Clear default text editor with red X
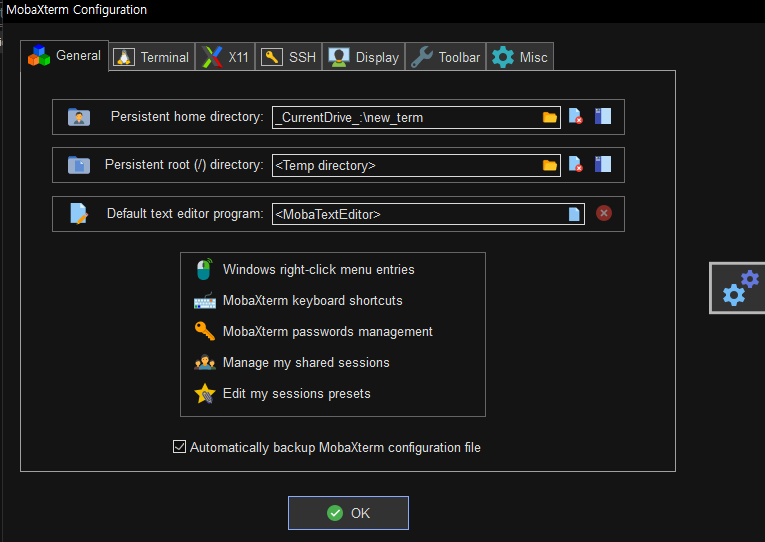Viewport: 765px width, 542px height. pyautogui.click(x=604, y=213)
